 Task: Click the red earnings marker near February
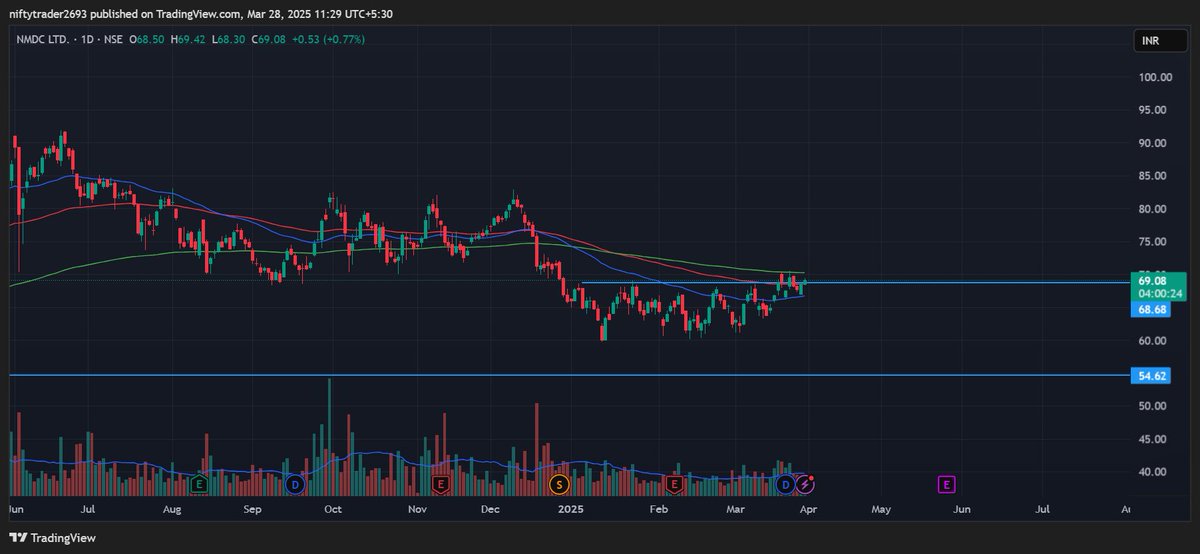675,484
